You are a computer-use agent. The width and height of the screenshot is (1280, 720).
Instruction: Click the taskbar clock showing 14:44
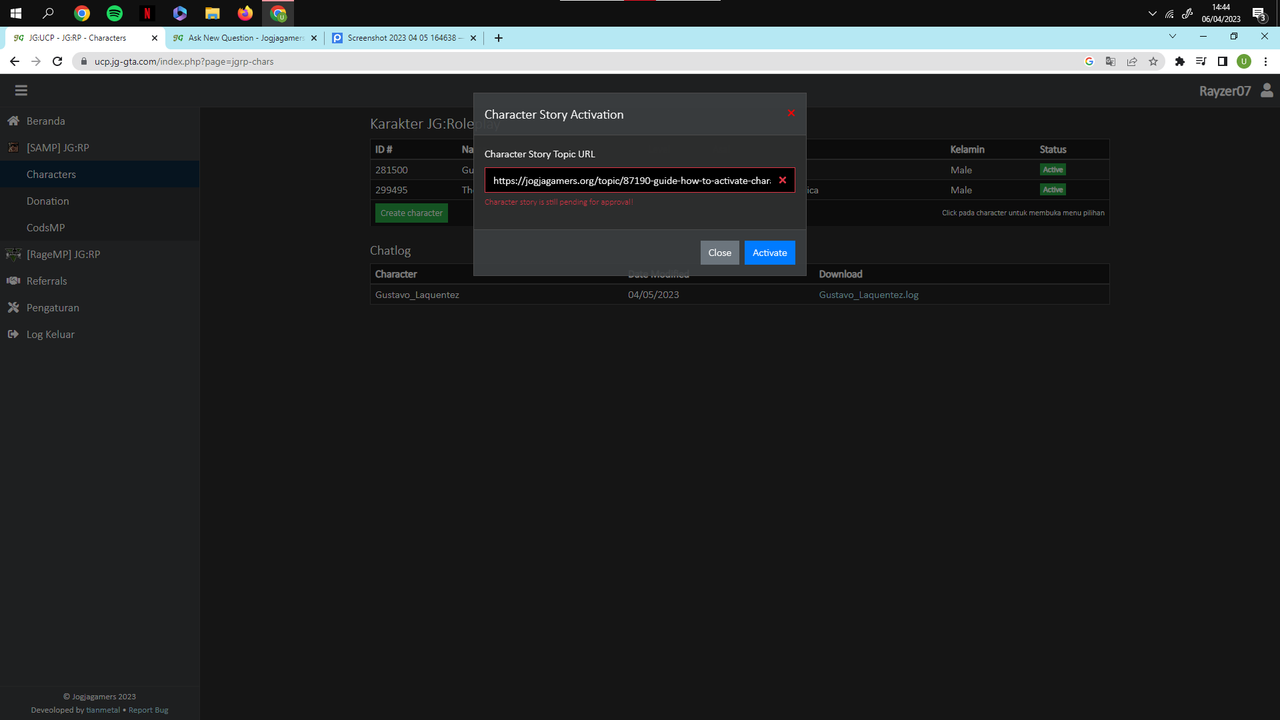(1220, 13)
